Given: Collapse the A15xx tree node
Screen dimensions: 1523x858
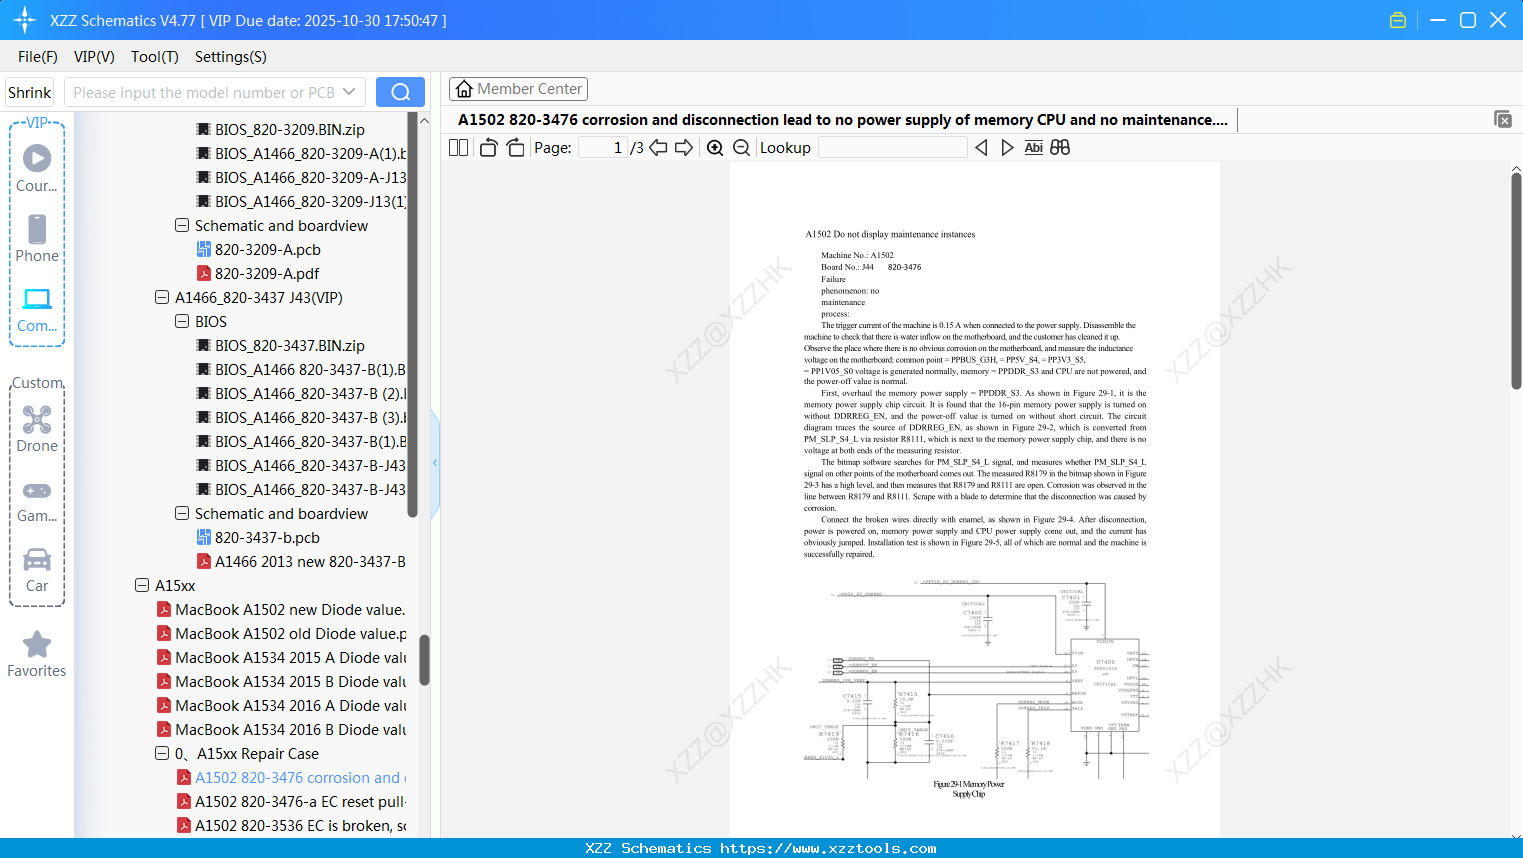Looking at the screenshot, I should 142,586.
